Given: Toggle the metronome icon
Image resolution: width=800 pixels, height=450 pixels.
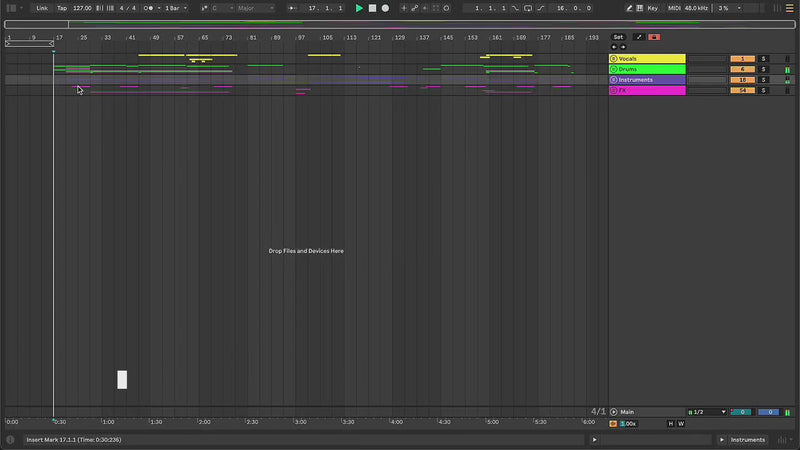Looking at the screenshot, I should (x=149, y=8).
